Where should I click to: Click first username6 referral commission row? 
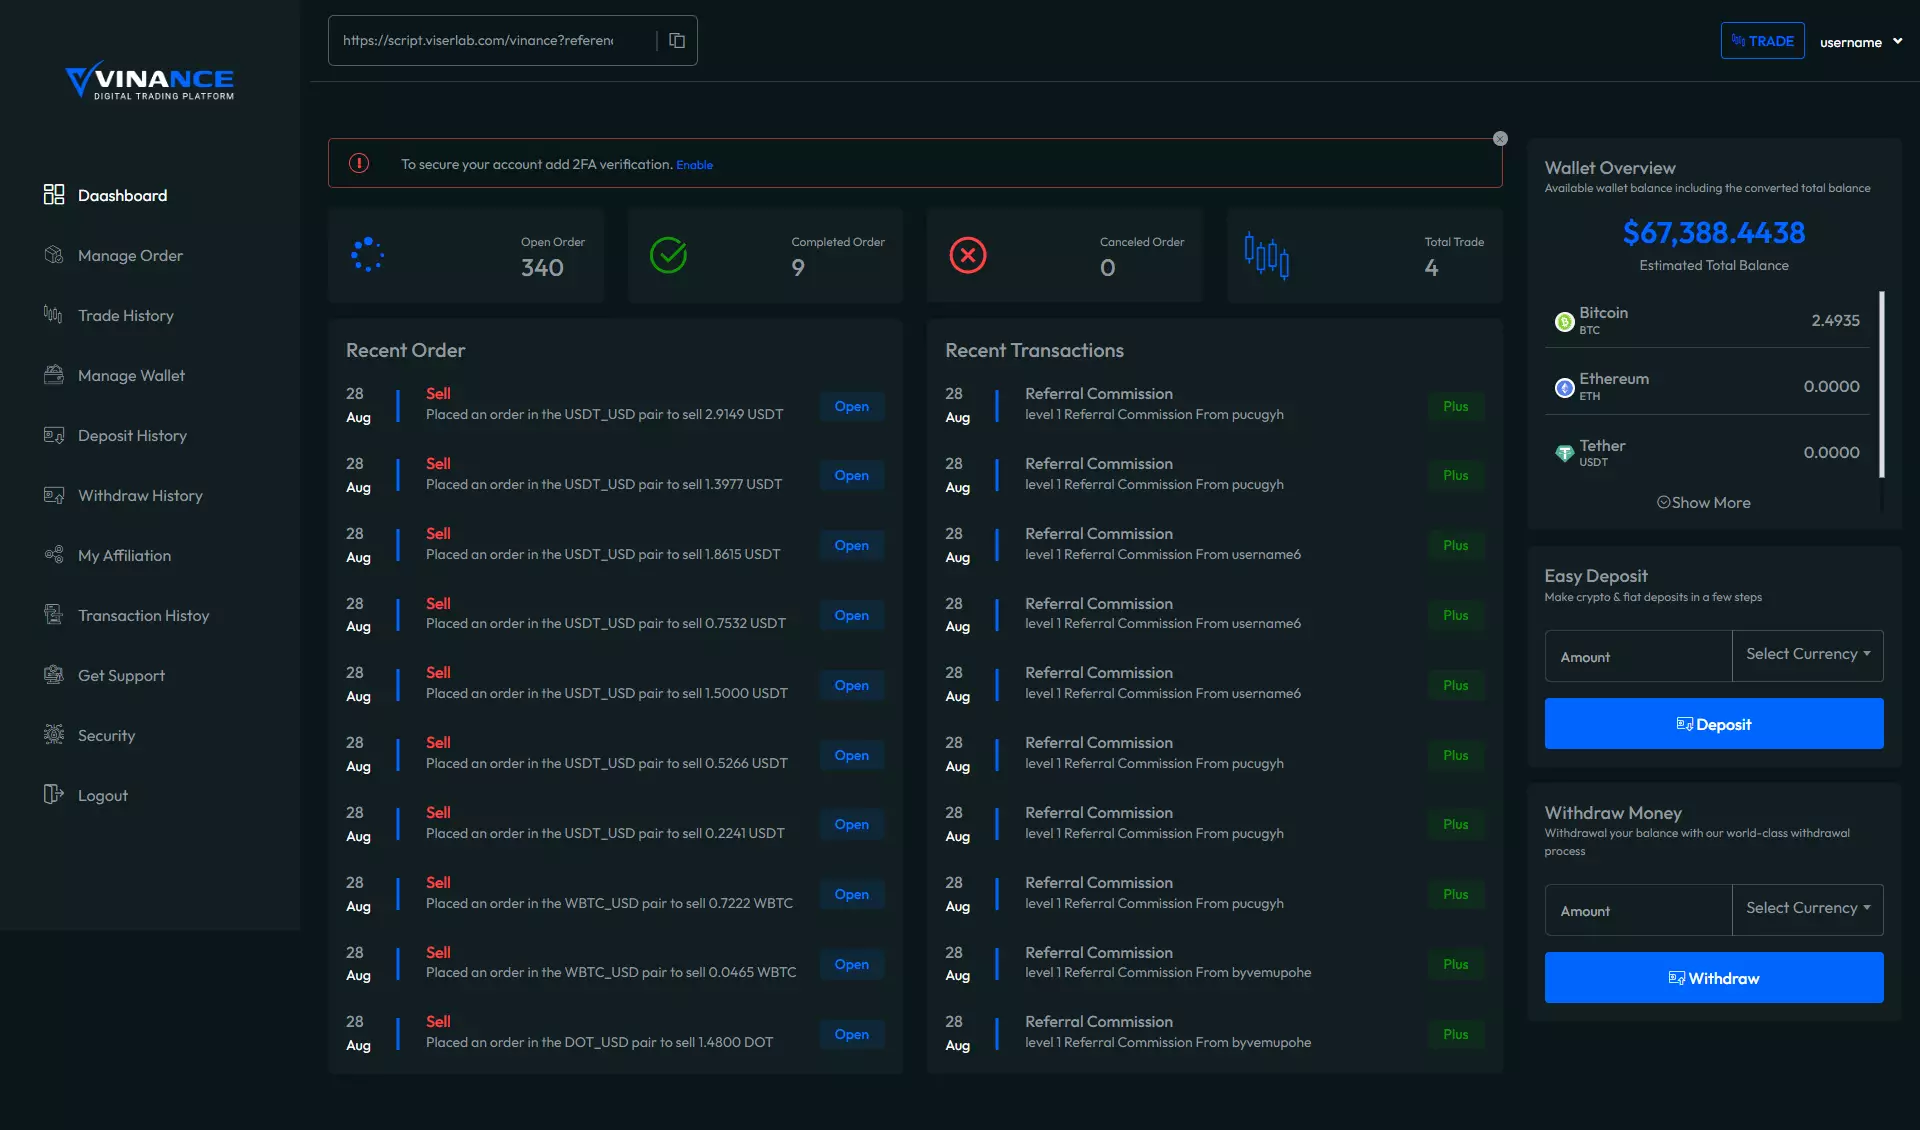tap(1214, 544)
